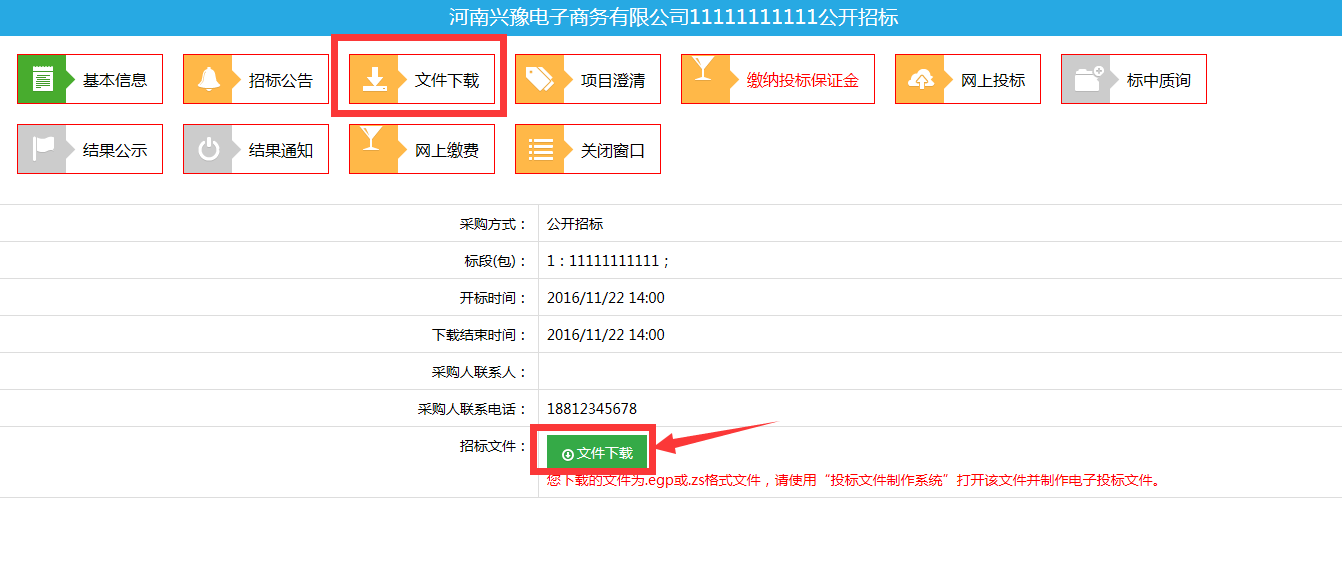1342x575 pixels.
Task: Click the 关闭窗口 label to close window
Action: point(613,150)
